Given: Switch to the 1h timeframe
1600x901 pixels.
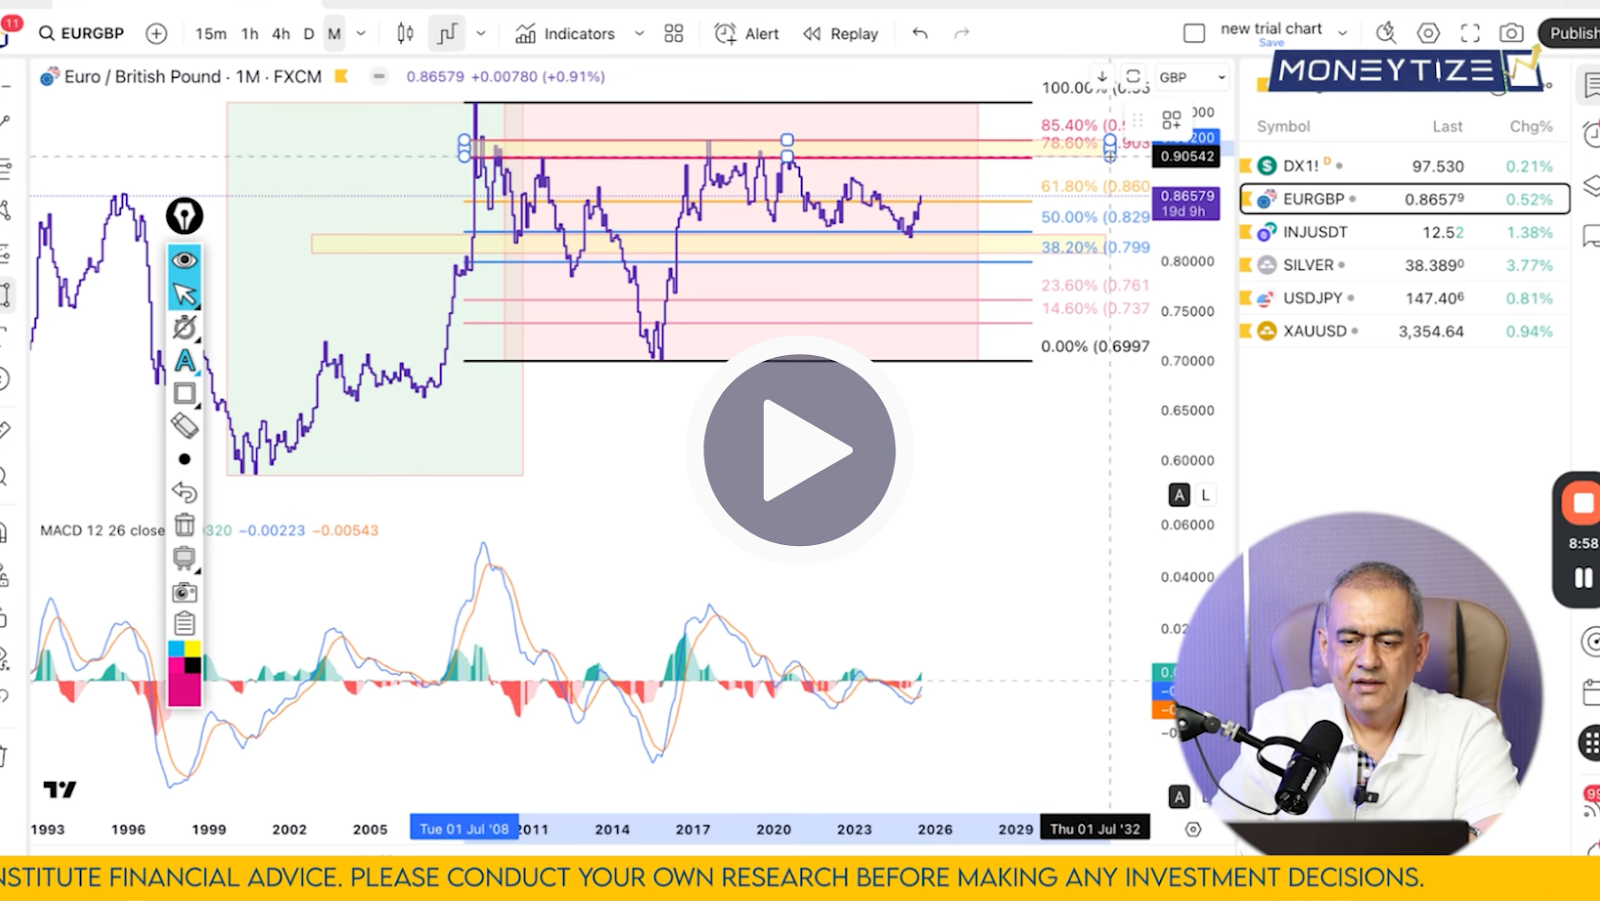Looking at the screenshot, I should coord(250,33).
